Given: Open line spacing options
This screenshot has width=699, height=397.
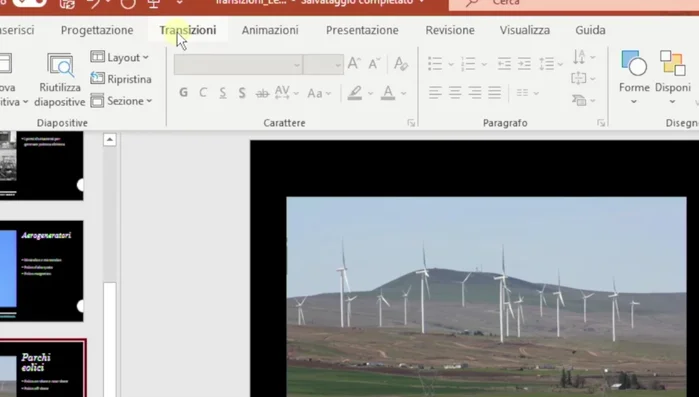Looking at the screenshot, I should 551,64.
